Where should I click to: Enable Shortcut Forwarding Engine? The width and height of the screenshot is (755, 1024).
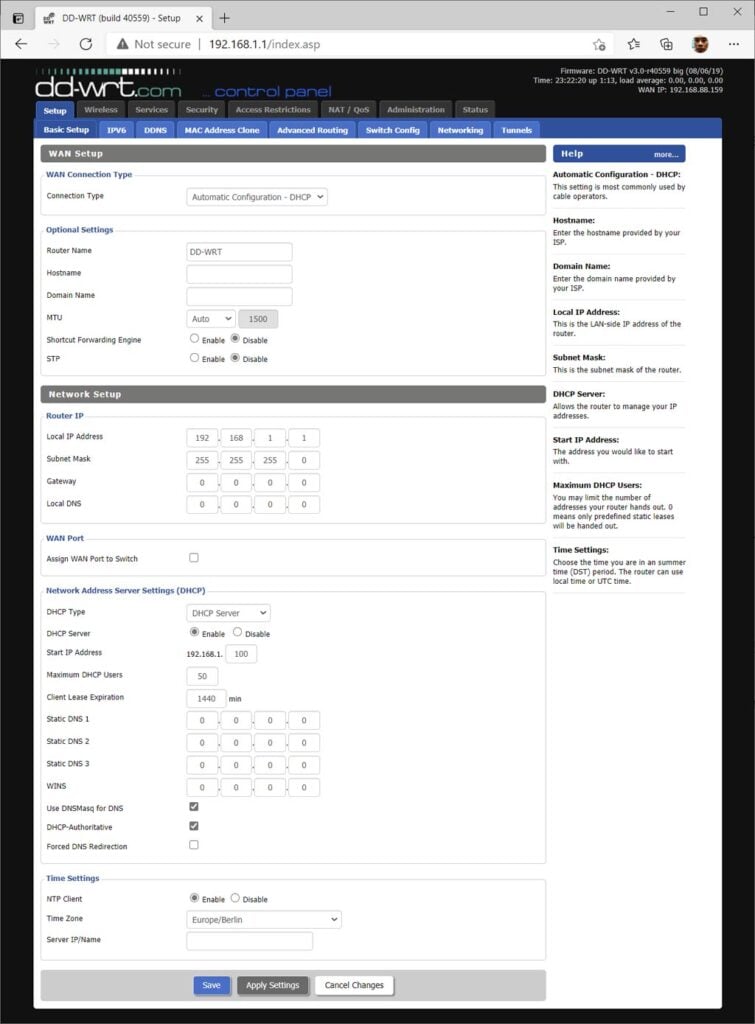pos(194,338)
